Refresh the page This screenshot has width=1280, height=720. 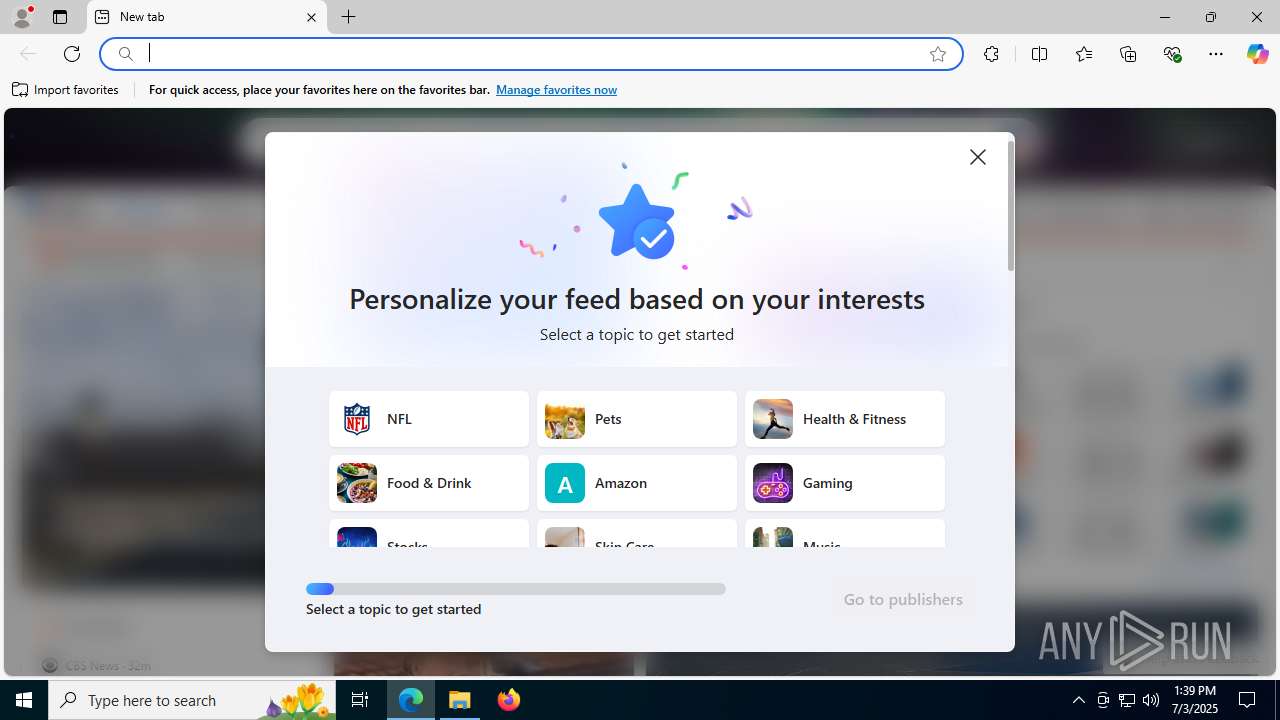[72, 54]
